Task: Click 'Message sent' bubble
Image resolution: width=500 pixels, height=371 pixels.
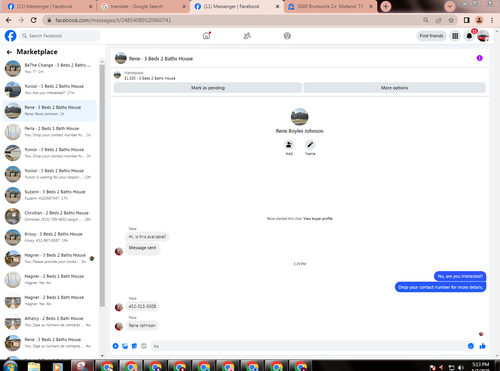Action: tap(143, 248)
